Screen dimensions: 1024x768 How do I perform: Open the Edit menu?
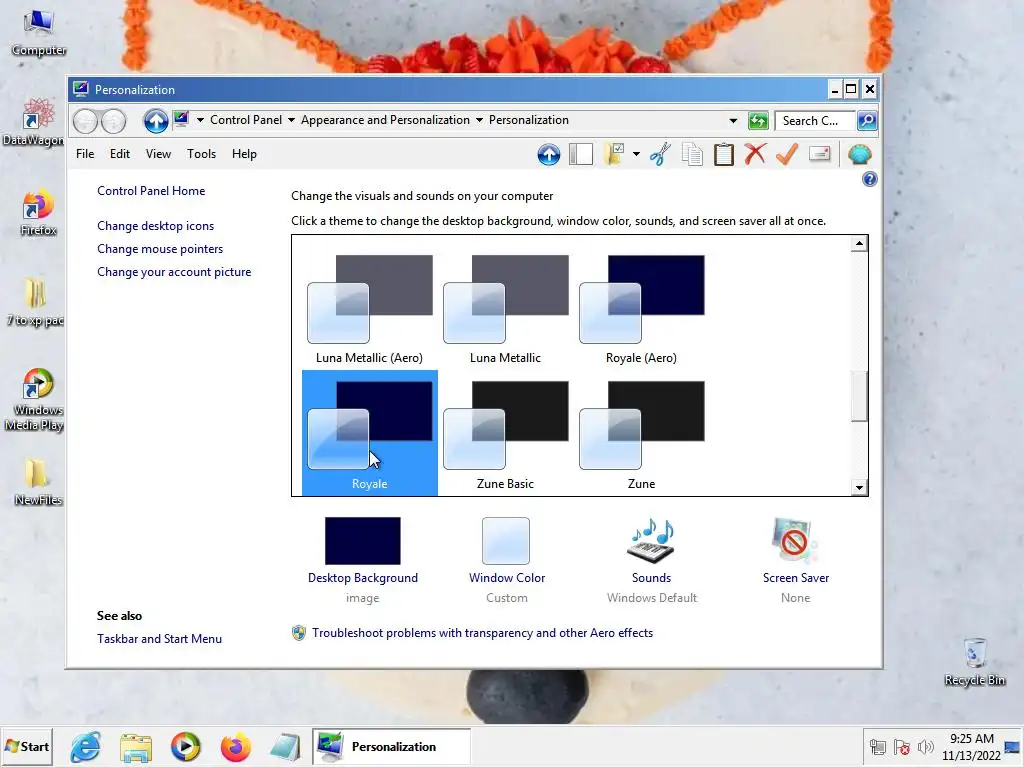(x=120, y=154)
